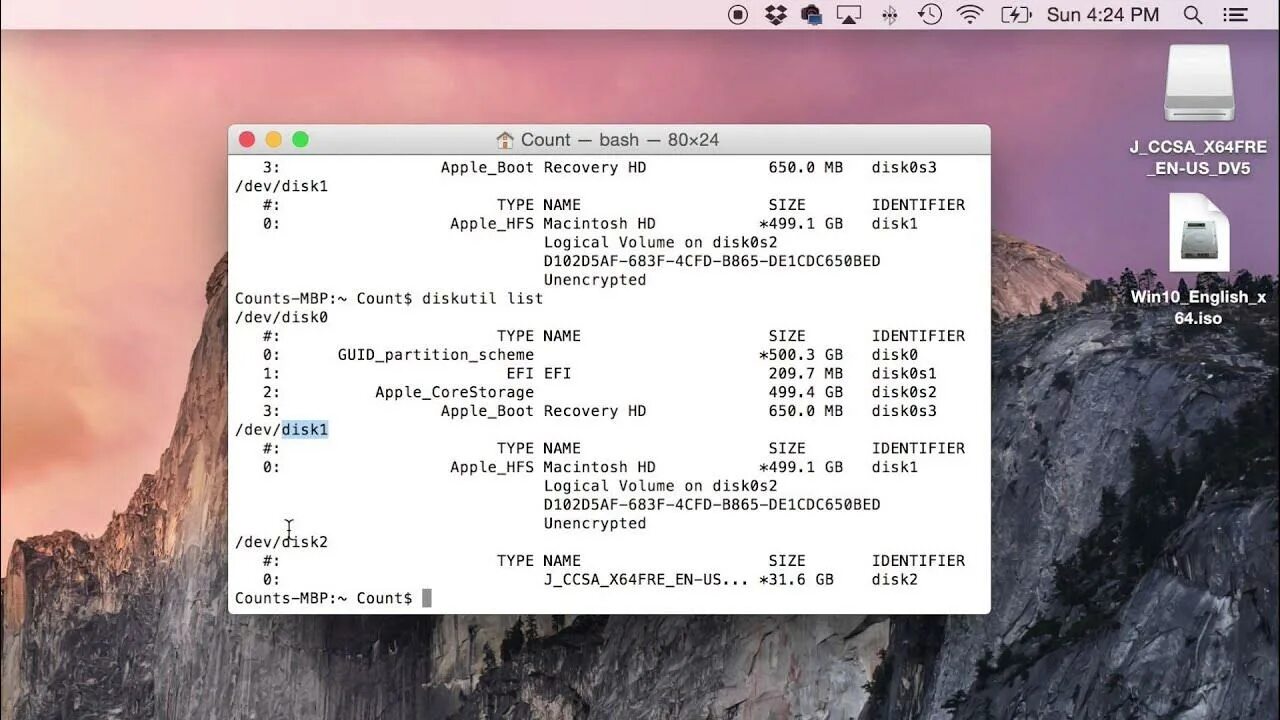
Task: Click the disk0s1 identifier
Action: coord(904,373)
